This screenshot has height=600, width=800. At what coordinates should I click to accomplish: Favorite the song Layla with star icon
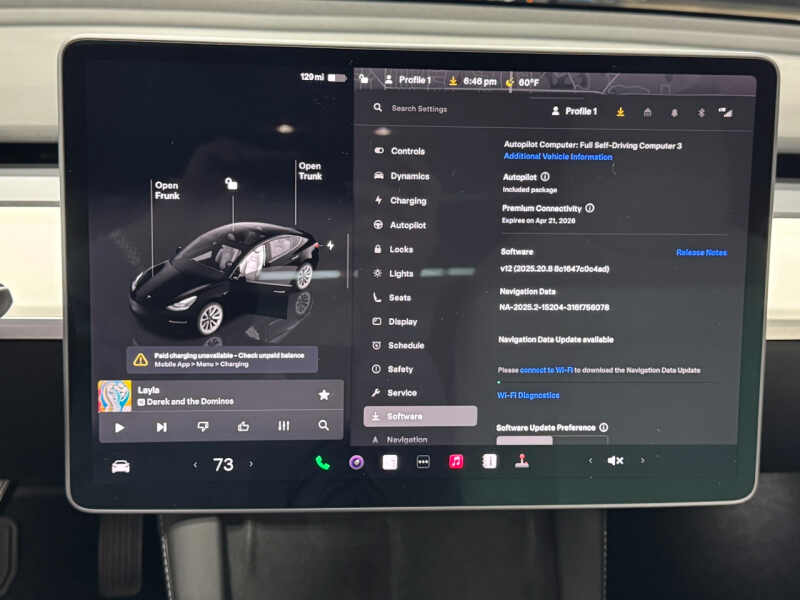tap(324, 395)
